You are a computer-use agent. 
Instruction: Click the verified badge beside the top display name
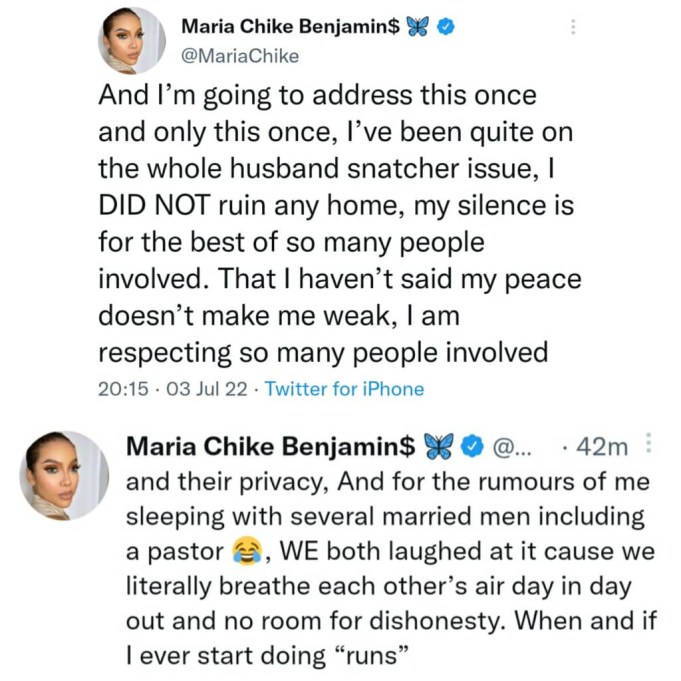point(449,28)
